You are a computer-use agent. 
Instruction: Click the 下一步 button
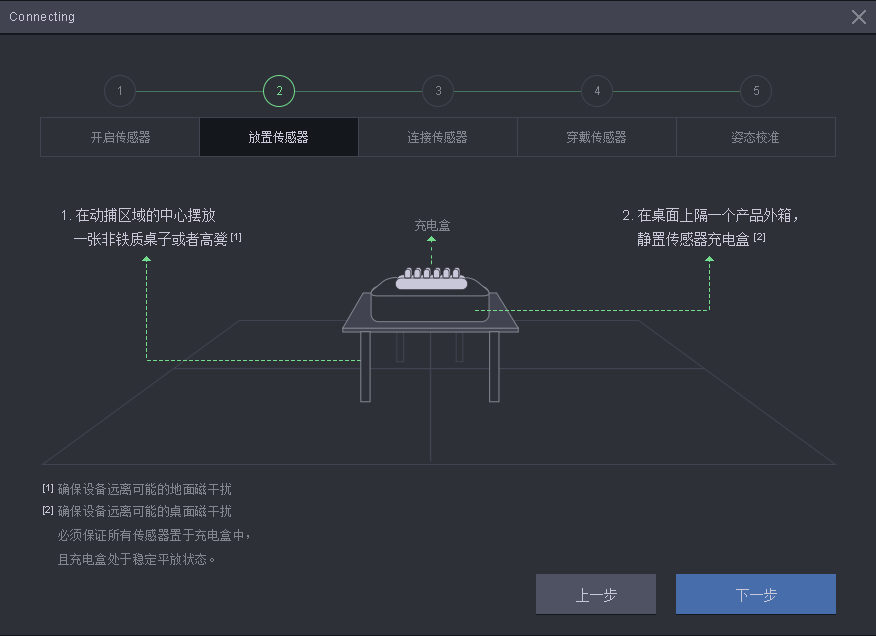tap(756, 594)
